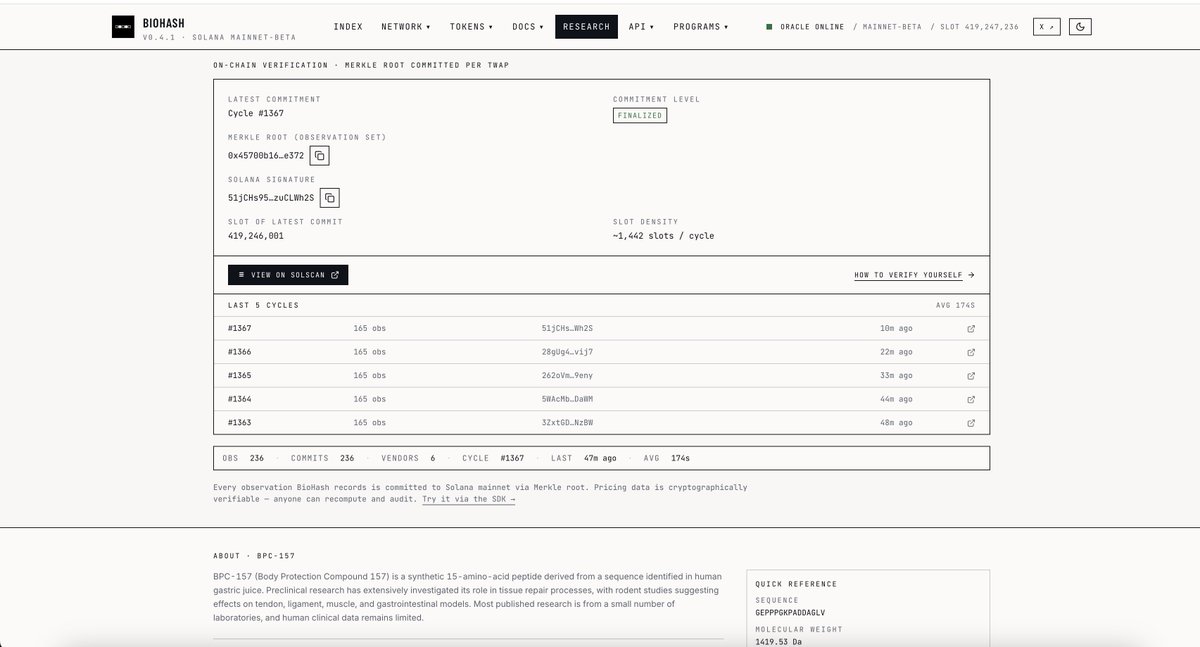Viewport: 1200px width, 647px height.
Task: Click the FINALIZED commitment badge
Action: [639, 115]
